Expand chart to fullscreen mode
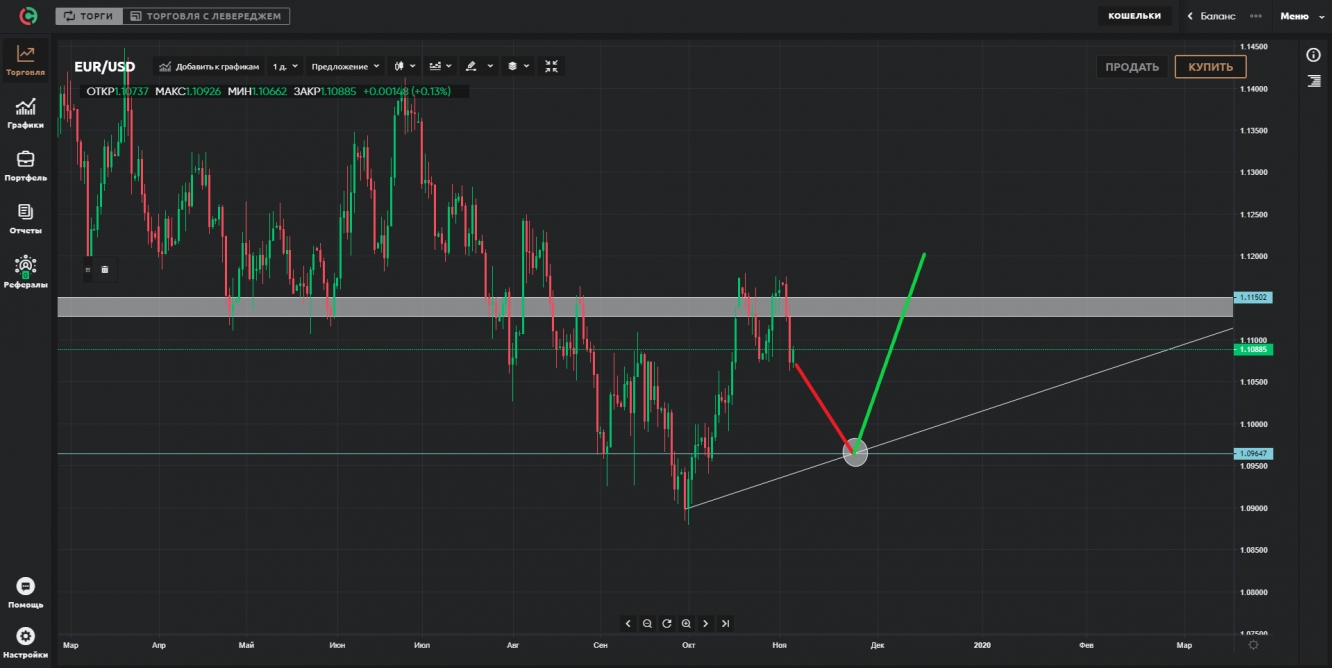 coord(551,66)
